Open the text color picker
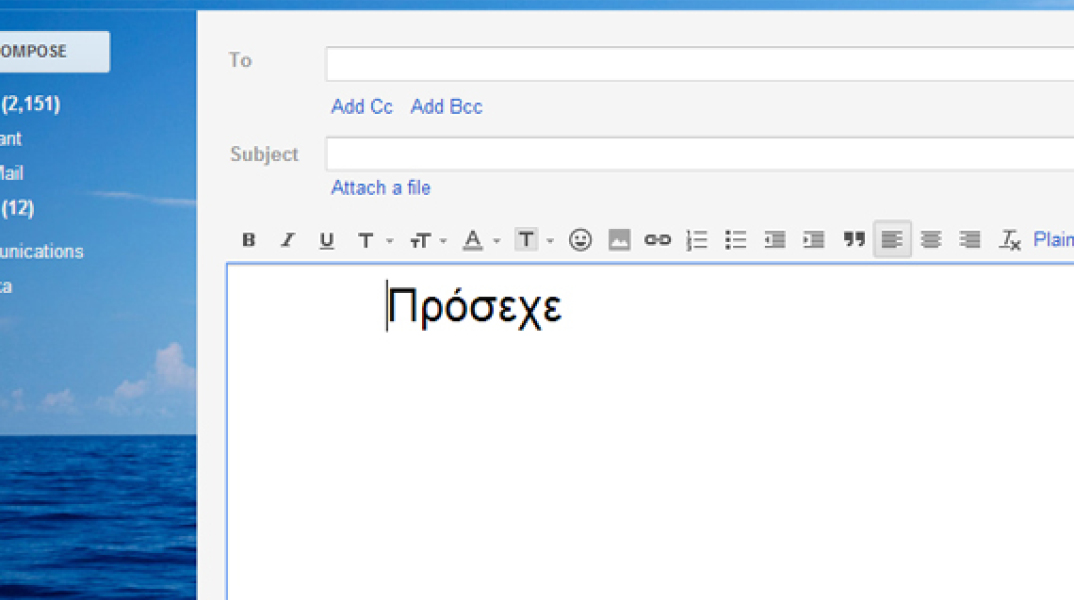The image size is (1074, 600). (480, 240)
